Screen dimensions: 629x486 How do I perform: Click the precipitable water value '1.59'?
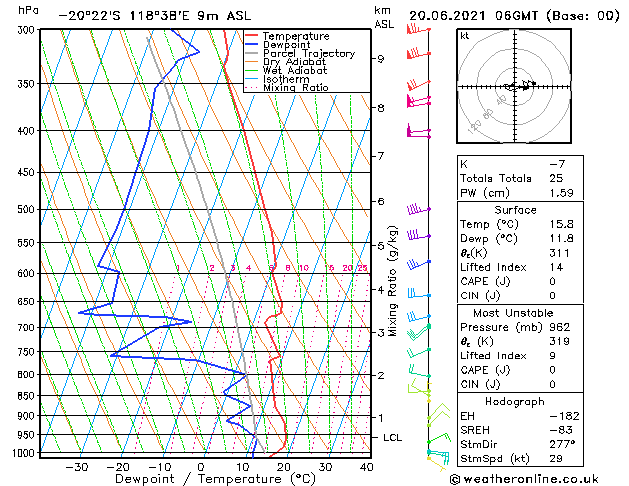coord(562,193)
